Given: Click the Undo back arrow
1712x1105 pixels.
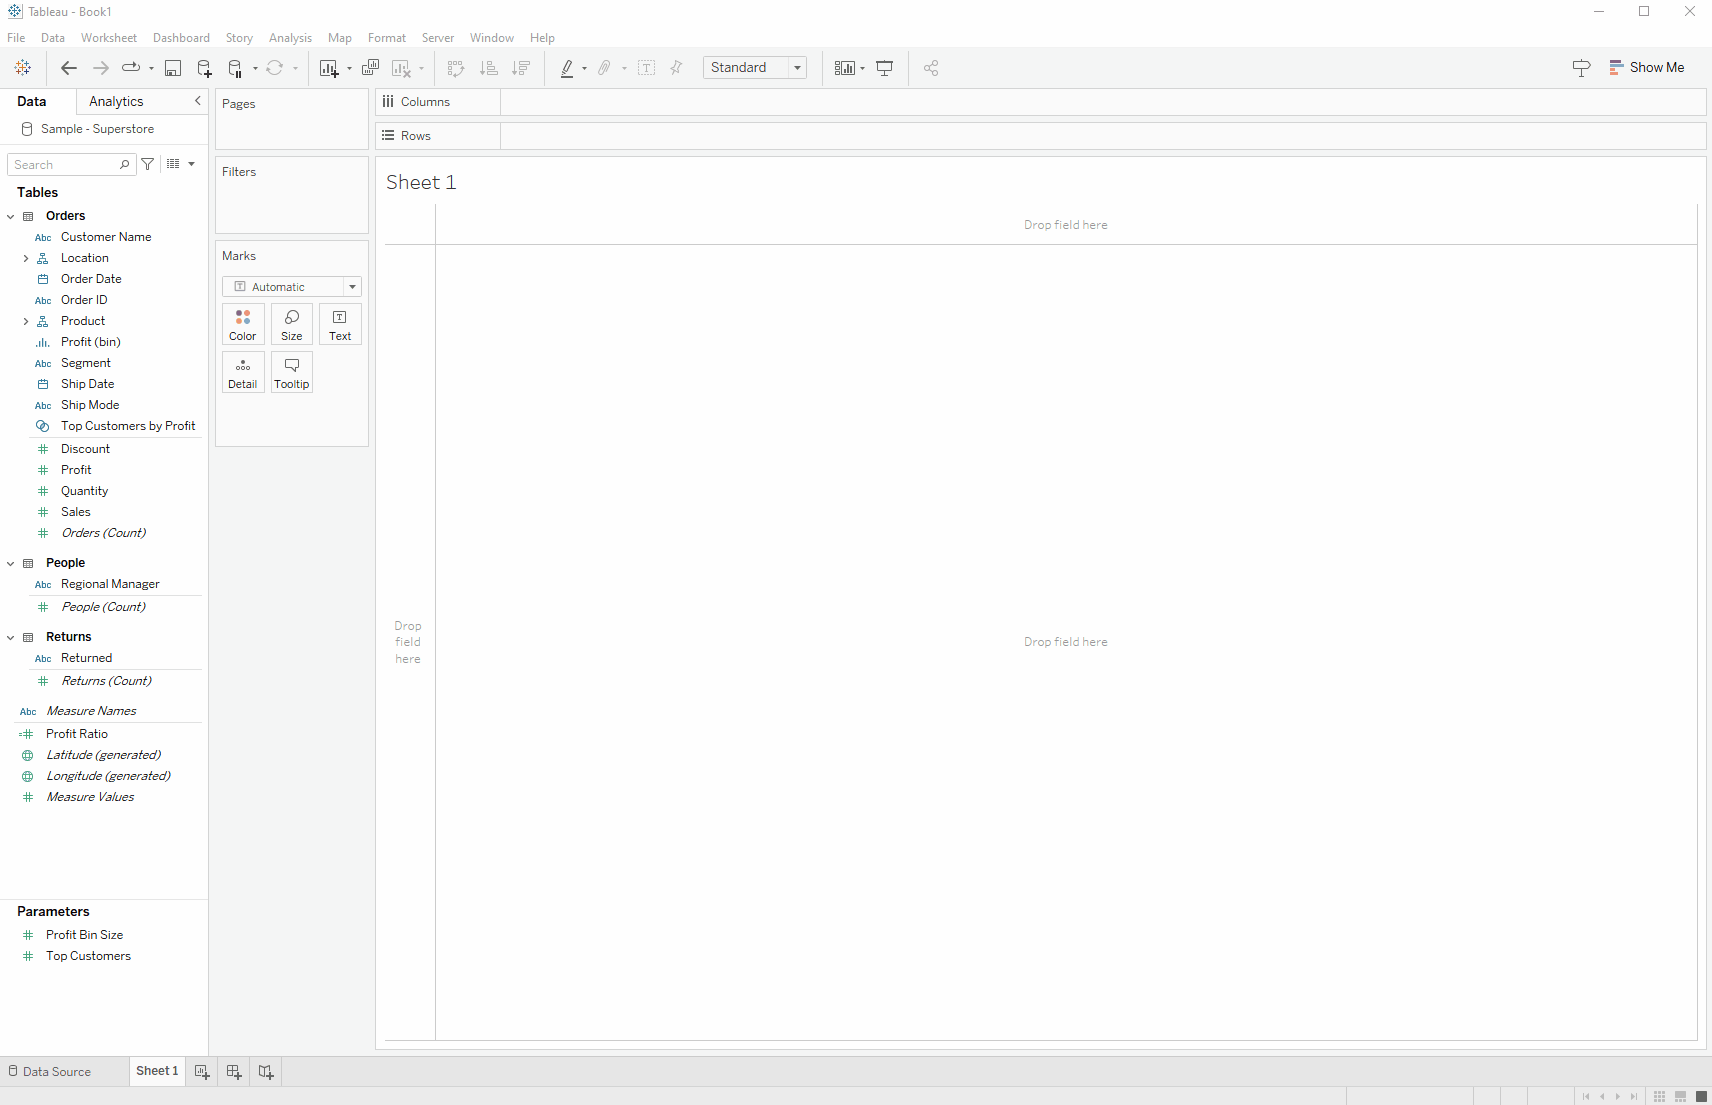Looking at the screenshot, I should coord(69,68).
